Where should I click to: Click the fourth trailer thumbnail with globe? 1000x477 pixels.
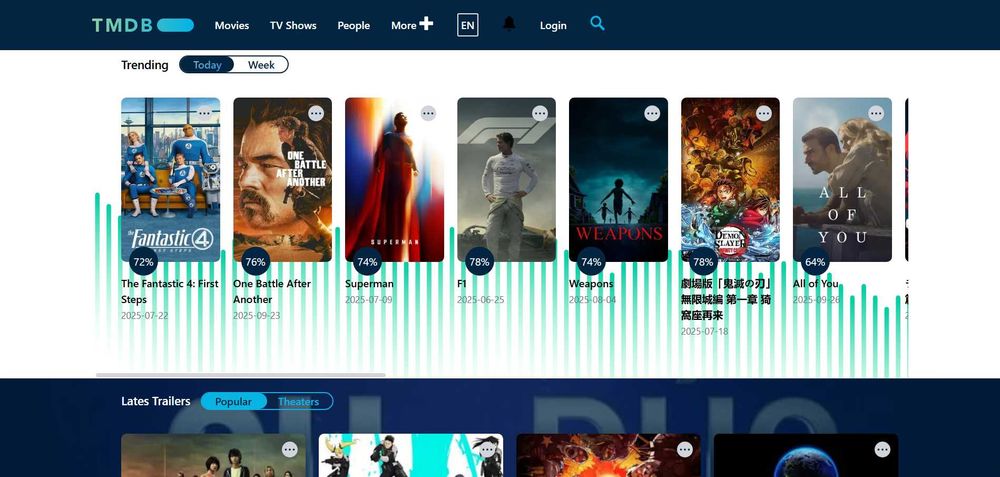pyautogui.click(x=805, y=455)
